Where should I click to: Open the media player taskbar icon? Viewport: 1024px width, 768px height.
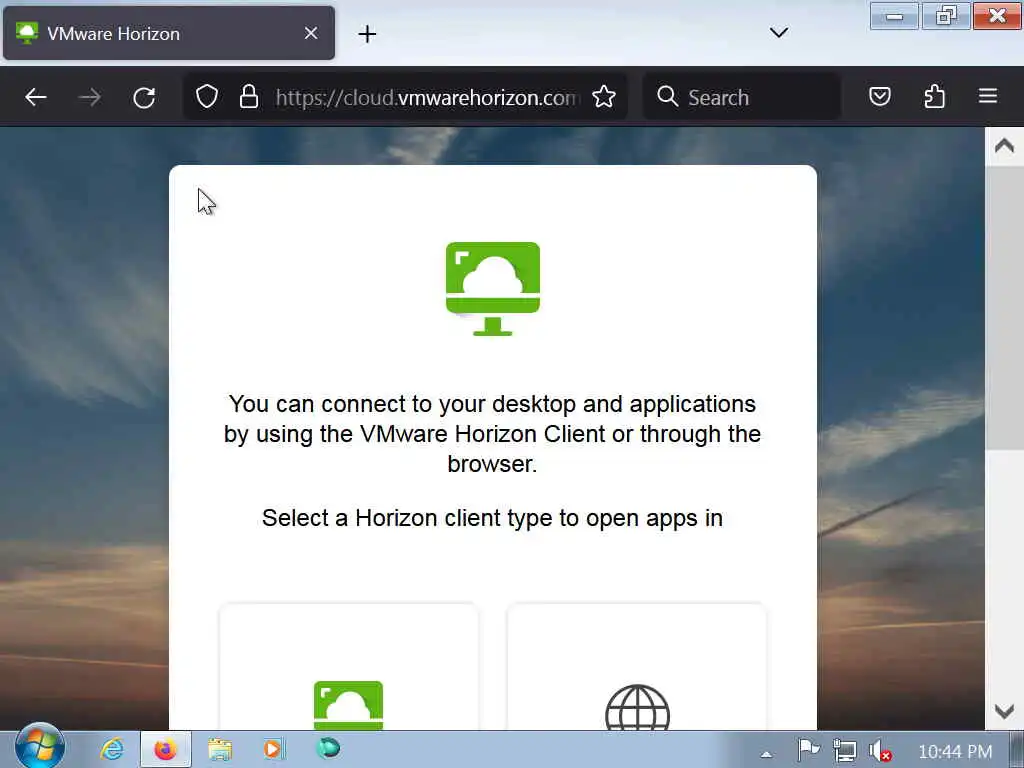(x=274, y=748)
